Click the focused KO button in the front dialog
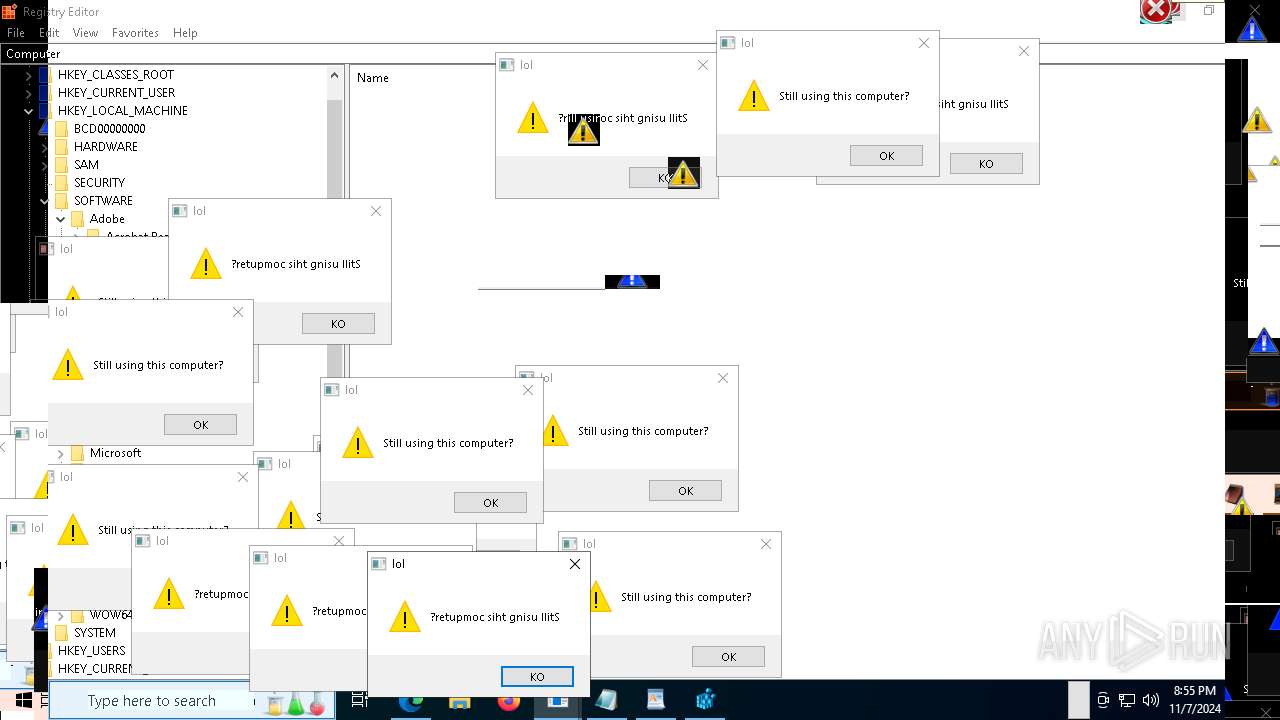This screenshot has height=720, width=1280. coord(537,677)
